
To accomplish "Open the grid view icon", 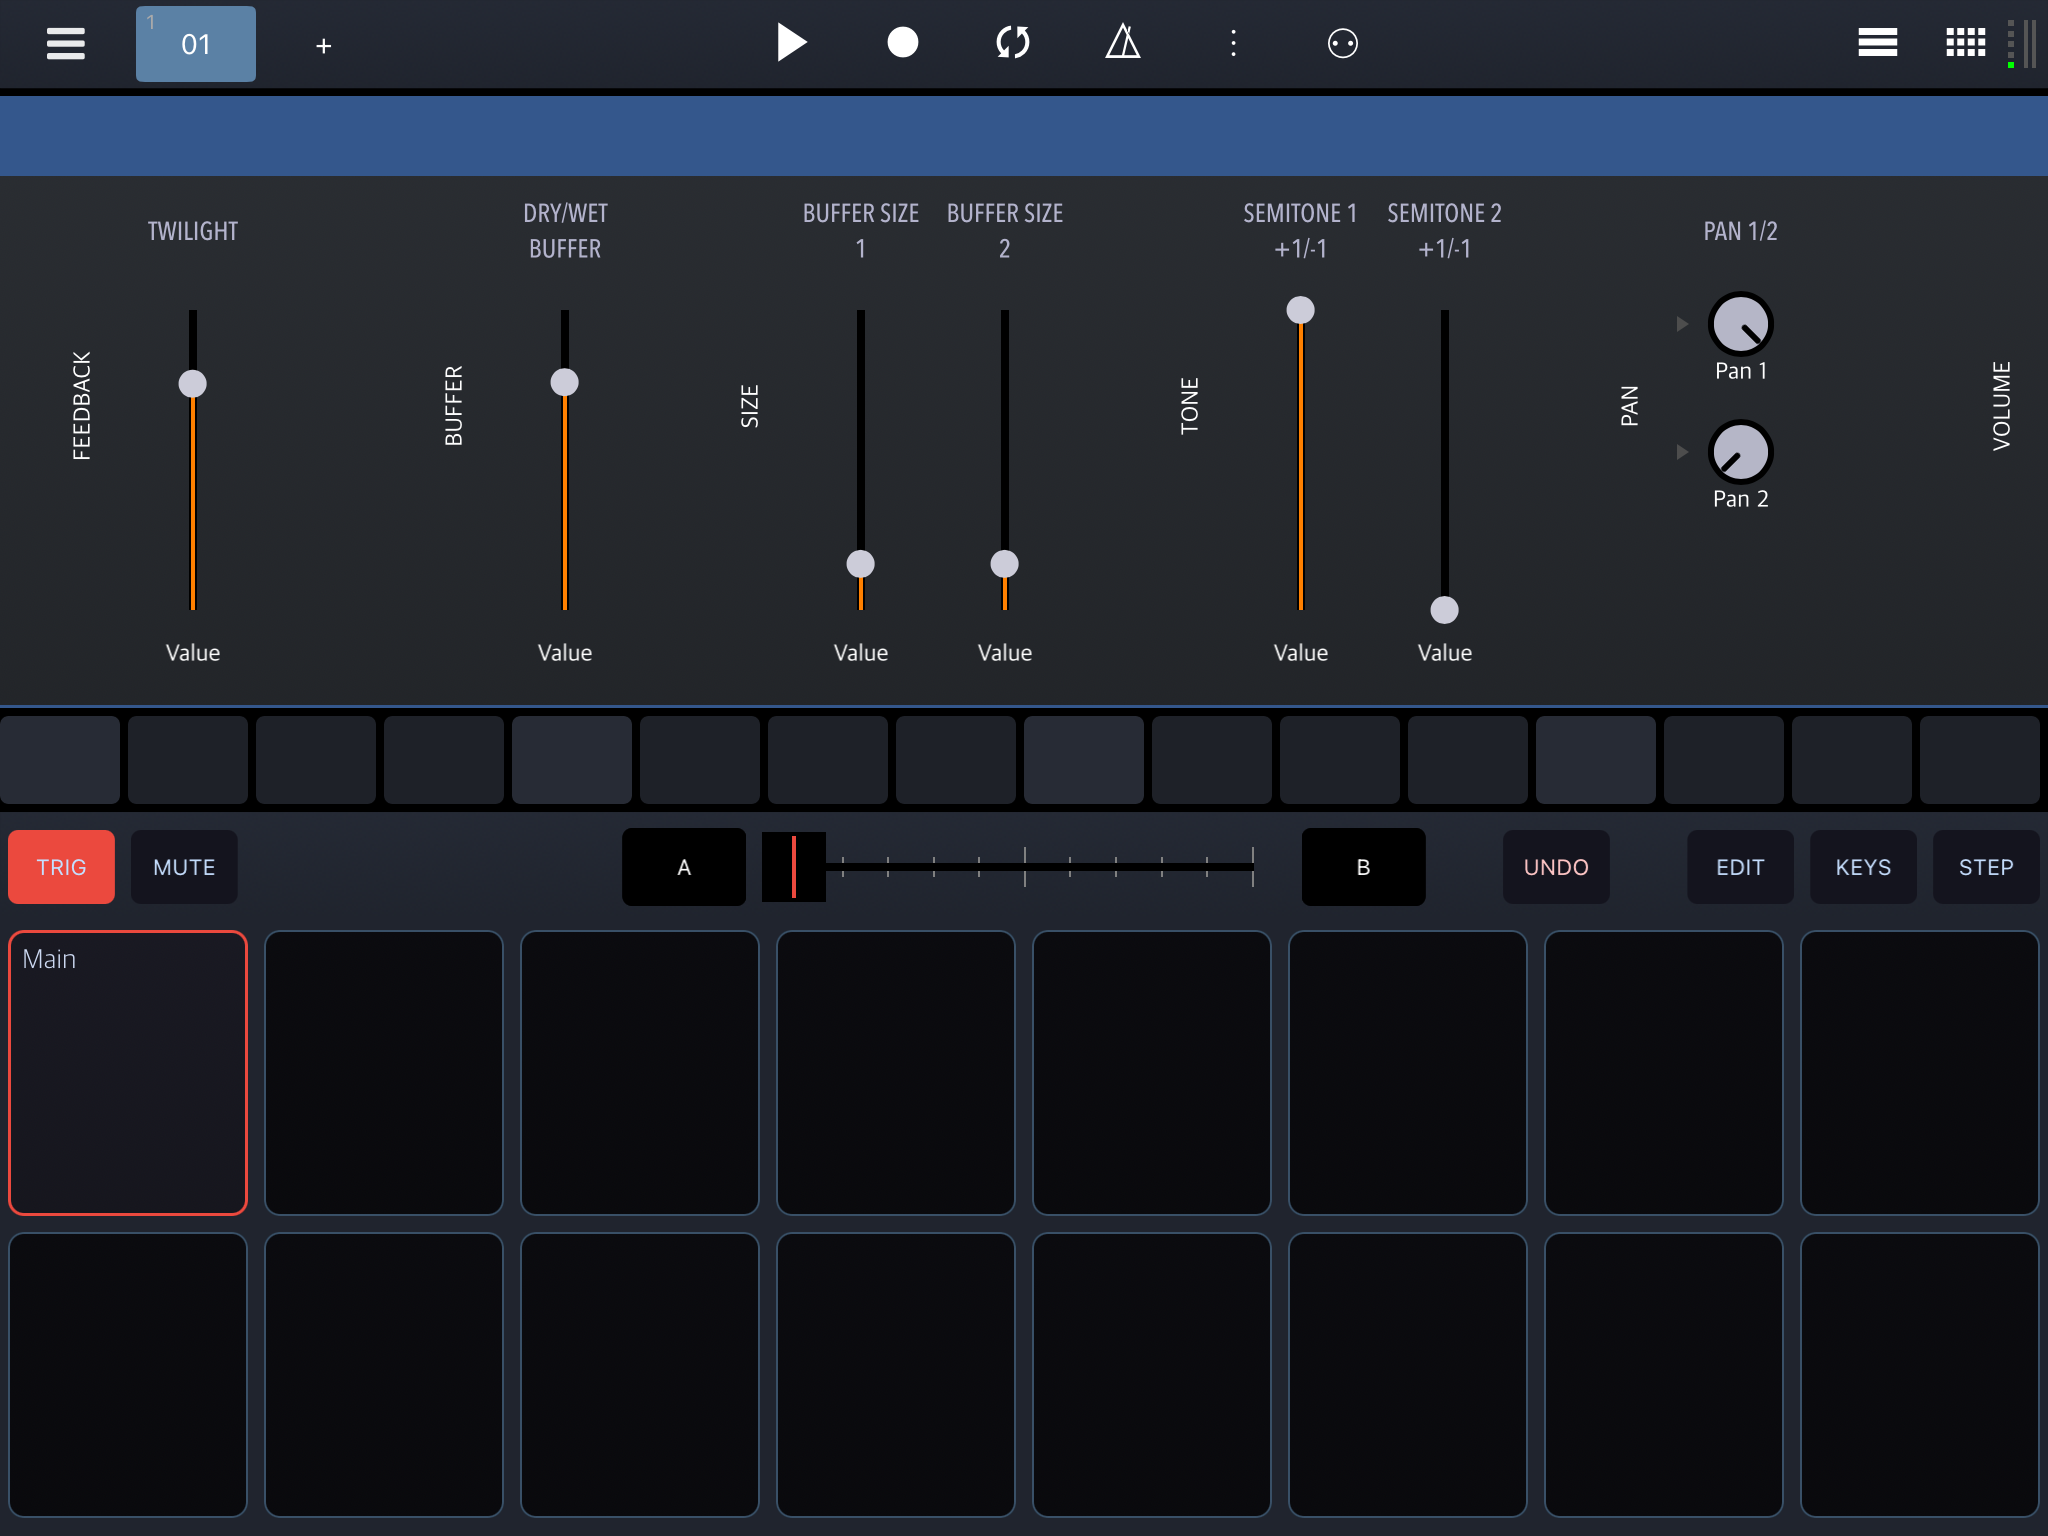I will 1965,43.
